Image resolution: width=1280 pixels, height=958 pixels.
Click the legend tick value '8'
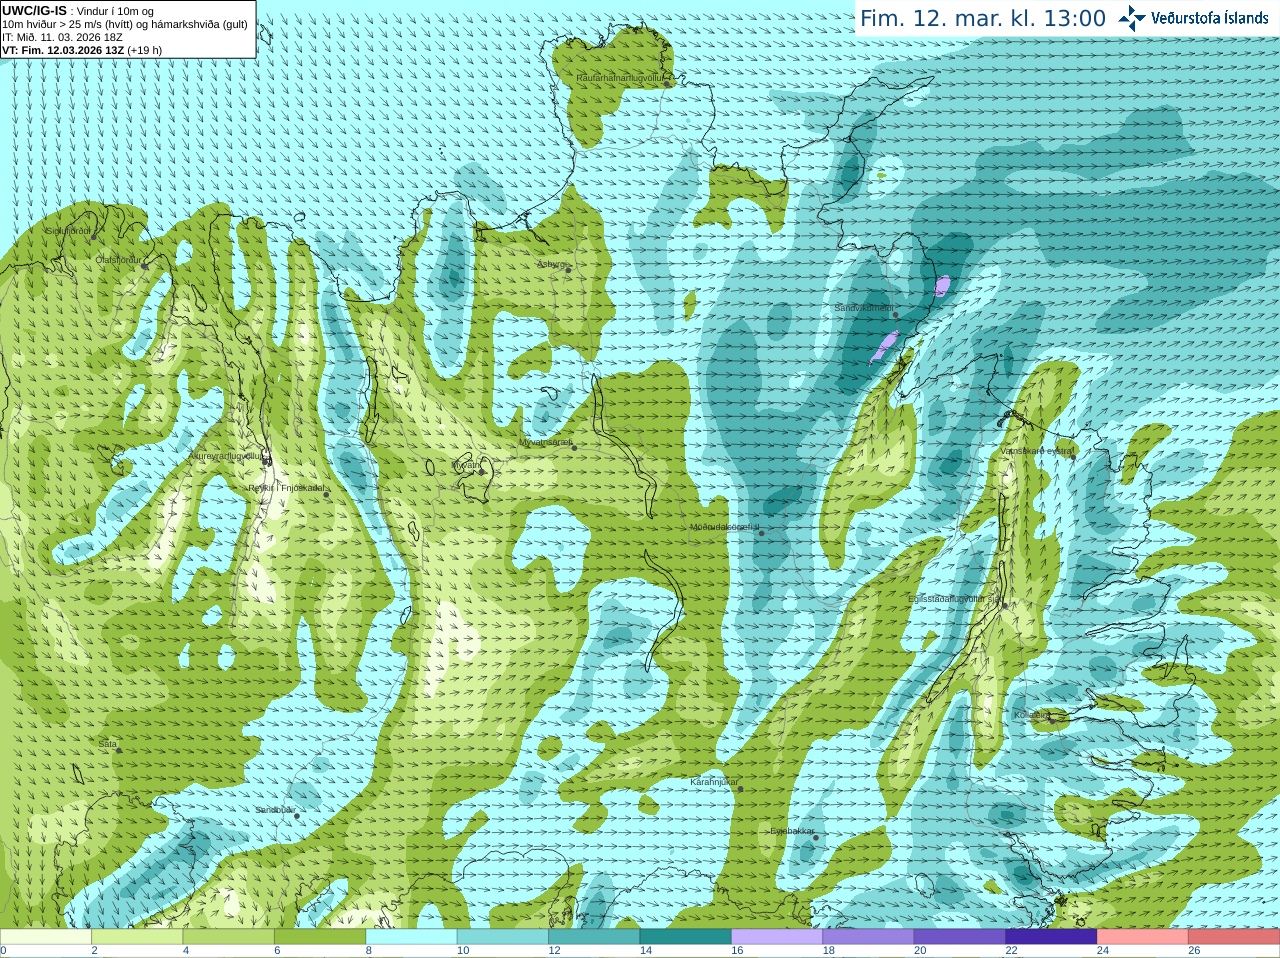coord(369,951)
